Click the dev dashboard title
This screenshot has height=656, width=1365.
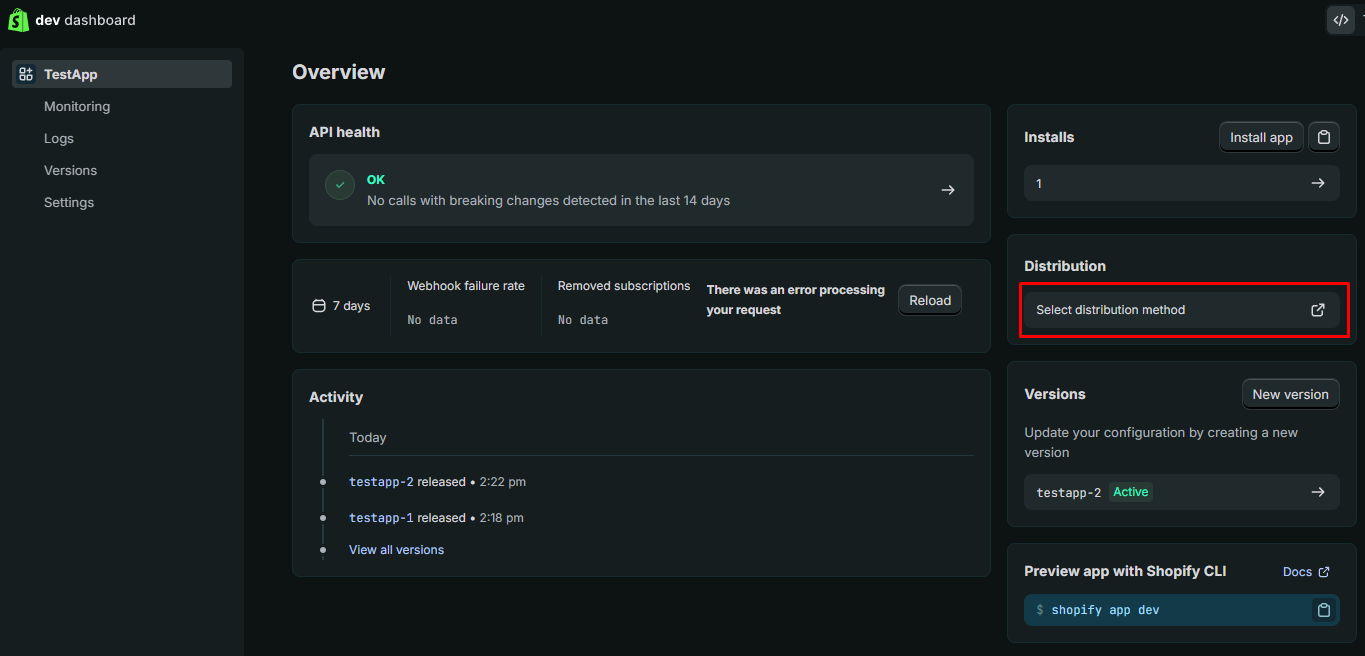tap(85, 20)
